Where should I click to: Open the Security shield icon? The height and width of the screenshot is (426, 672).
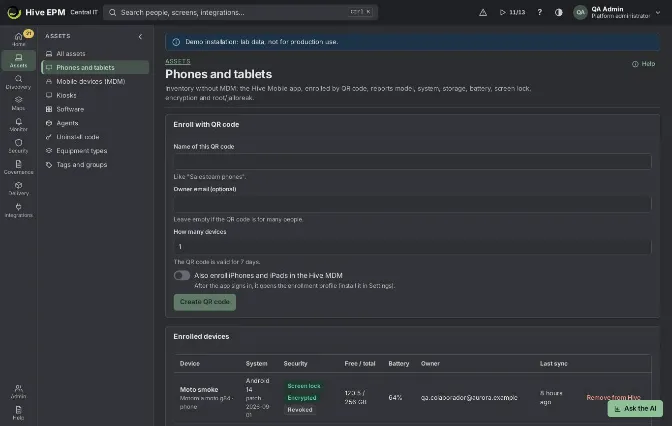click(18, 146)
